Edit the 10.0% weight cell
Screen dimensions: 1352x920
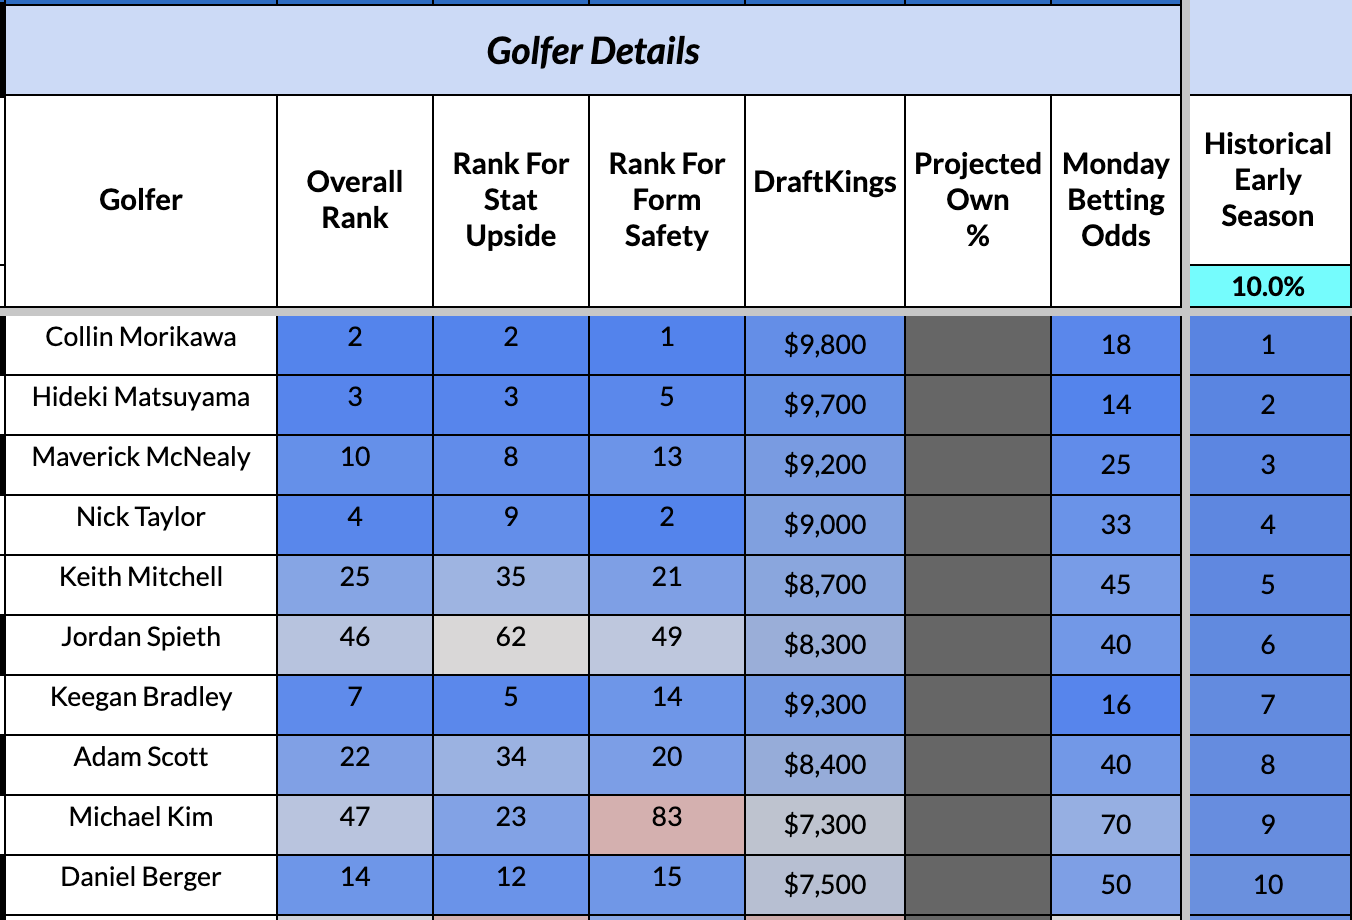1268,287
